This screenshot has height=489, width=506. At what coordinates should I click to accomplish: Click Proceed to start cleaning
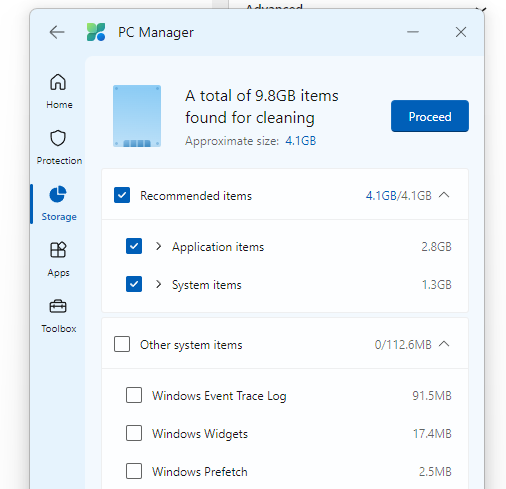pos(430,116)
